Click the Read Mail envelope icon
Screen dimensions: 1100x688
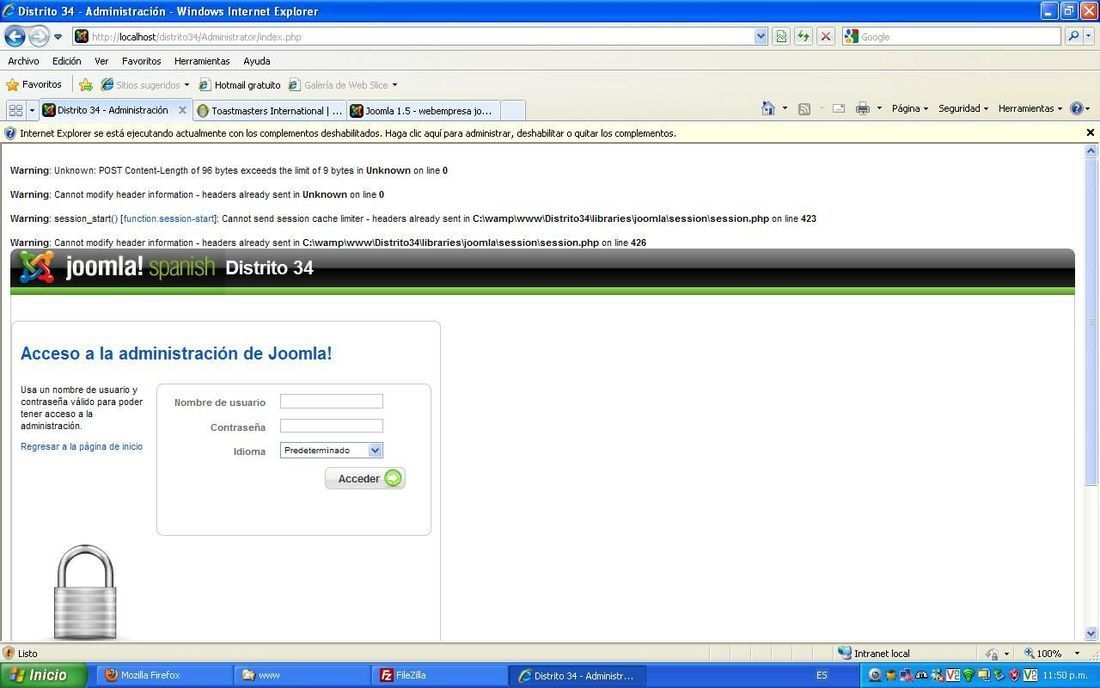coord(838,109)
